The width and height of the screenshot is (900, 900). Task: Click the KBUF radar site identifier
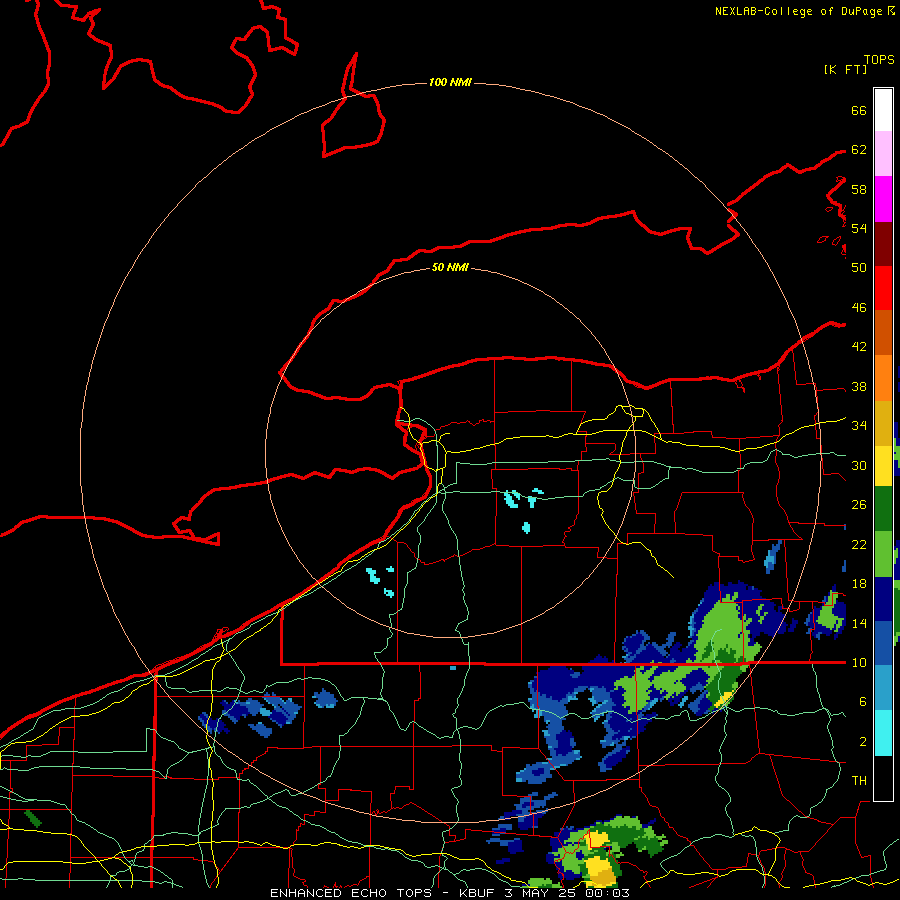[x=476, y=893]
